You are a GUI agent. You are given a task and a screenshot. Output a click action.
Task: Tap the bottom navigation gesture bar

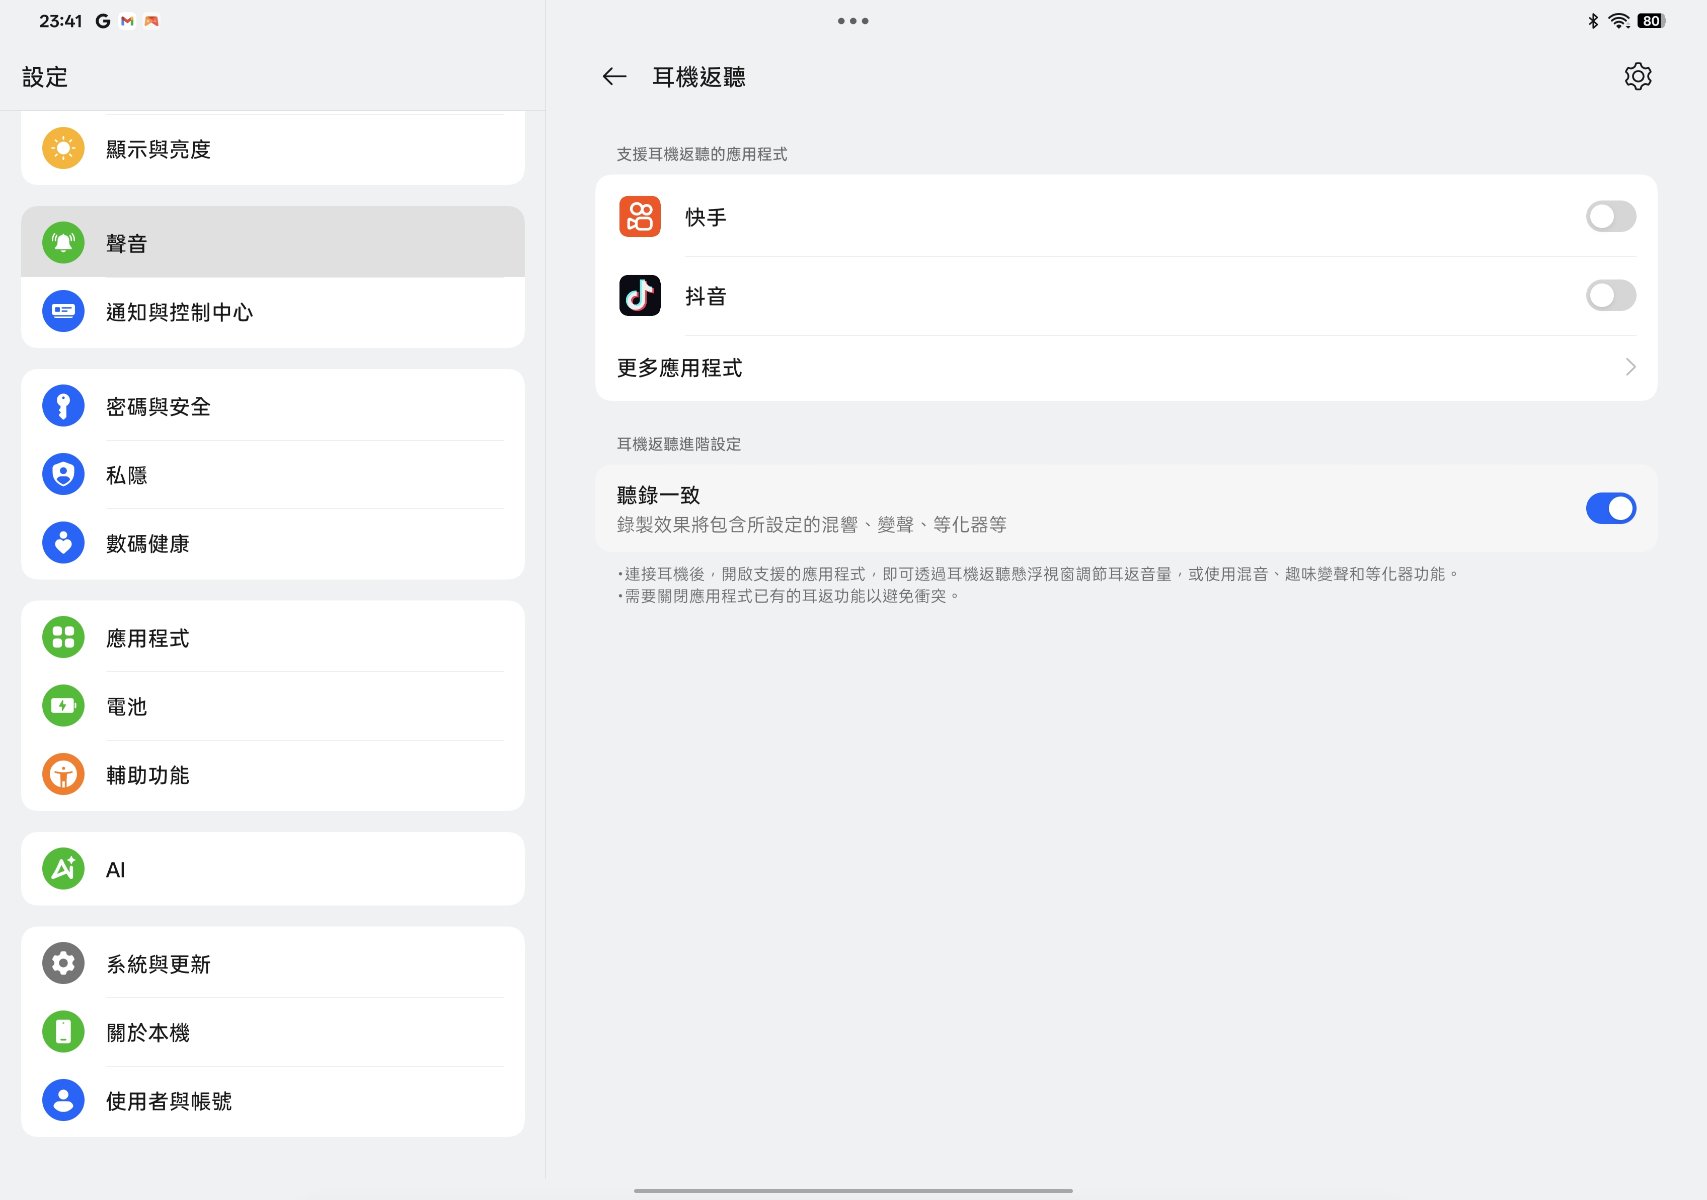pyautogui.click(x=853, y=1190)
